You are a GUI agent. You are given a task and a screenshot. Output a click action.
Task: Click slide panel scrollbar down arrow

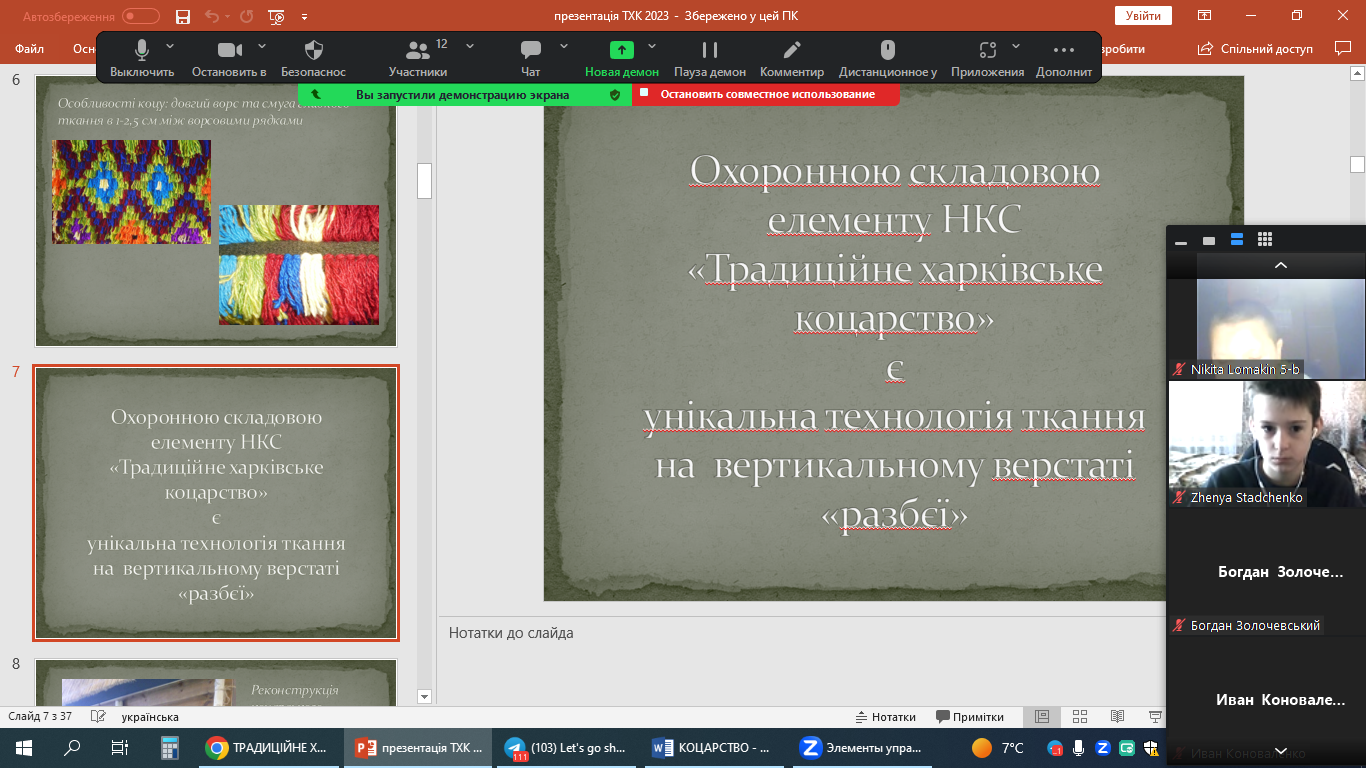click(x=424, y=697)
